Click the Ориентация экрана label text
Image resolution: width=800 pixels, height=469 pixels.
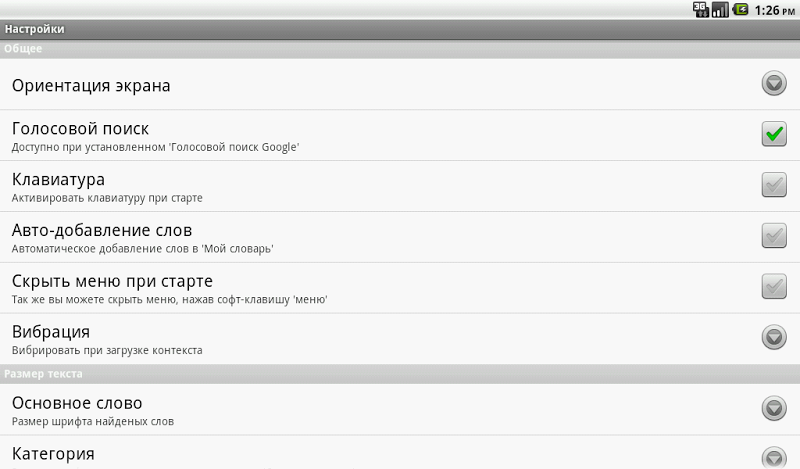coord(91,85)
